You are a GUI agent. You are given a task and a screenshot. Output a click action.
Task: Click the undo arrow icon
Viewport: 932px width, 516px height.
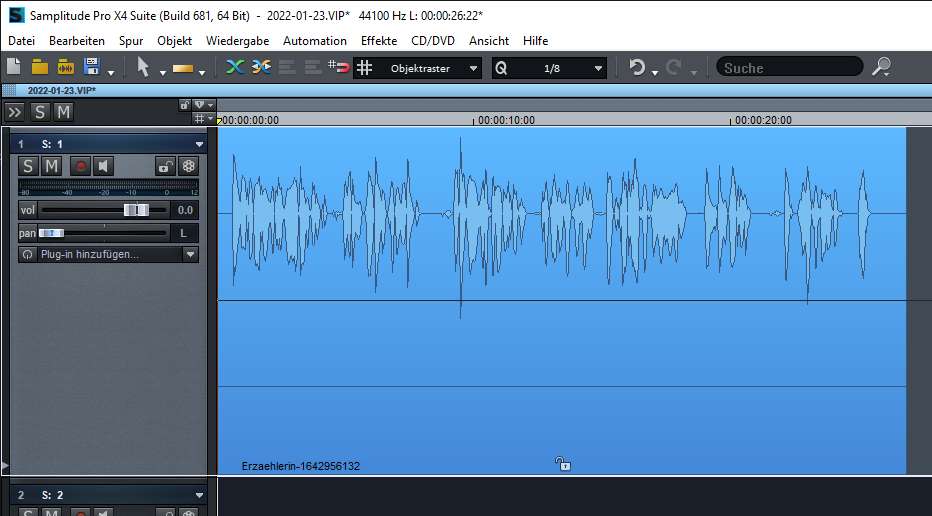pos(637,67)
